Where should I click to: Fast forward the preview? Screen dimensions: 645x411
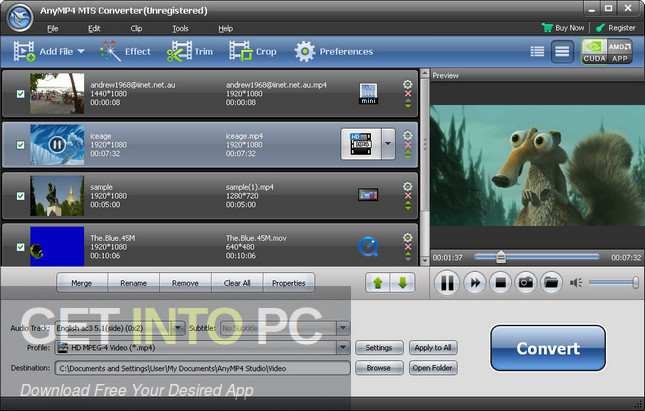click(x=475, y=283)
